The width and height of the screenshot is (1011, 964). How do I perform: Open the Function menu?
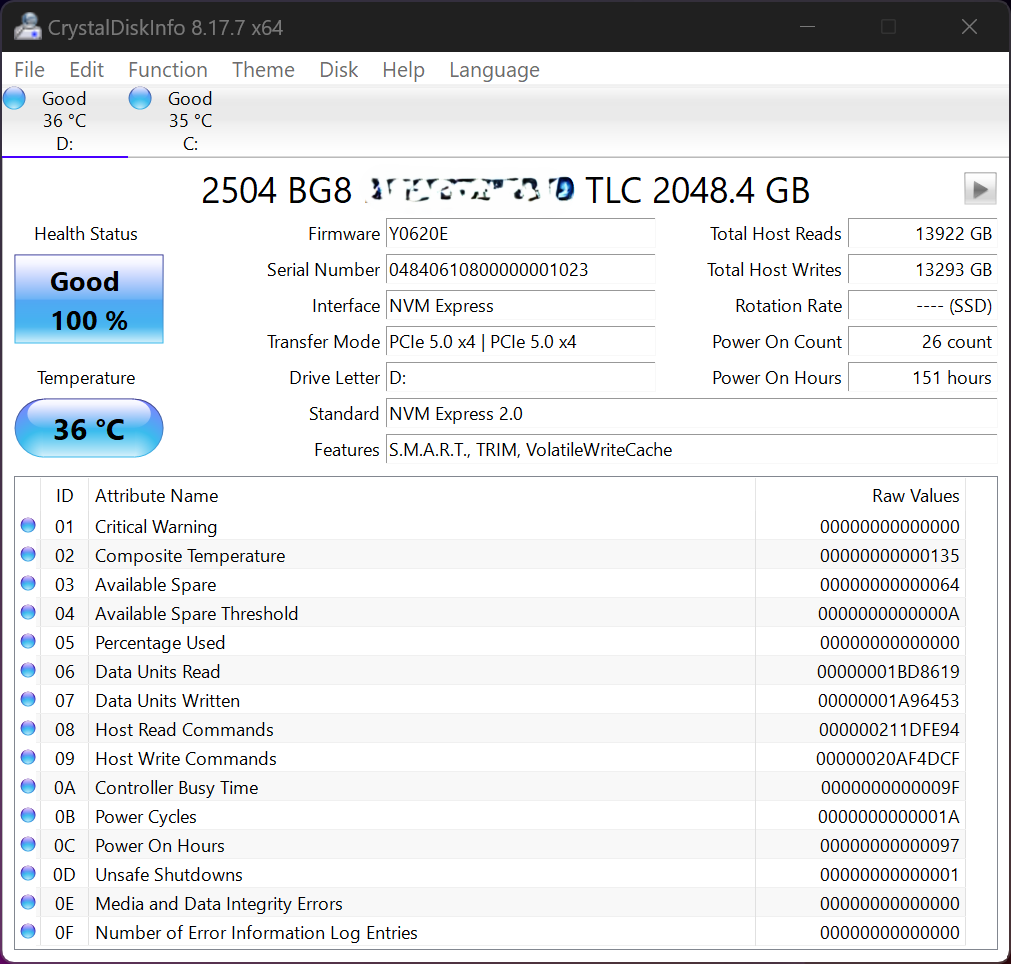click(168, 70)
